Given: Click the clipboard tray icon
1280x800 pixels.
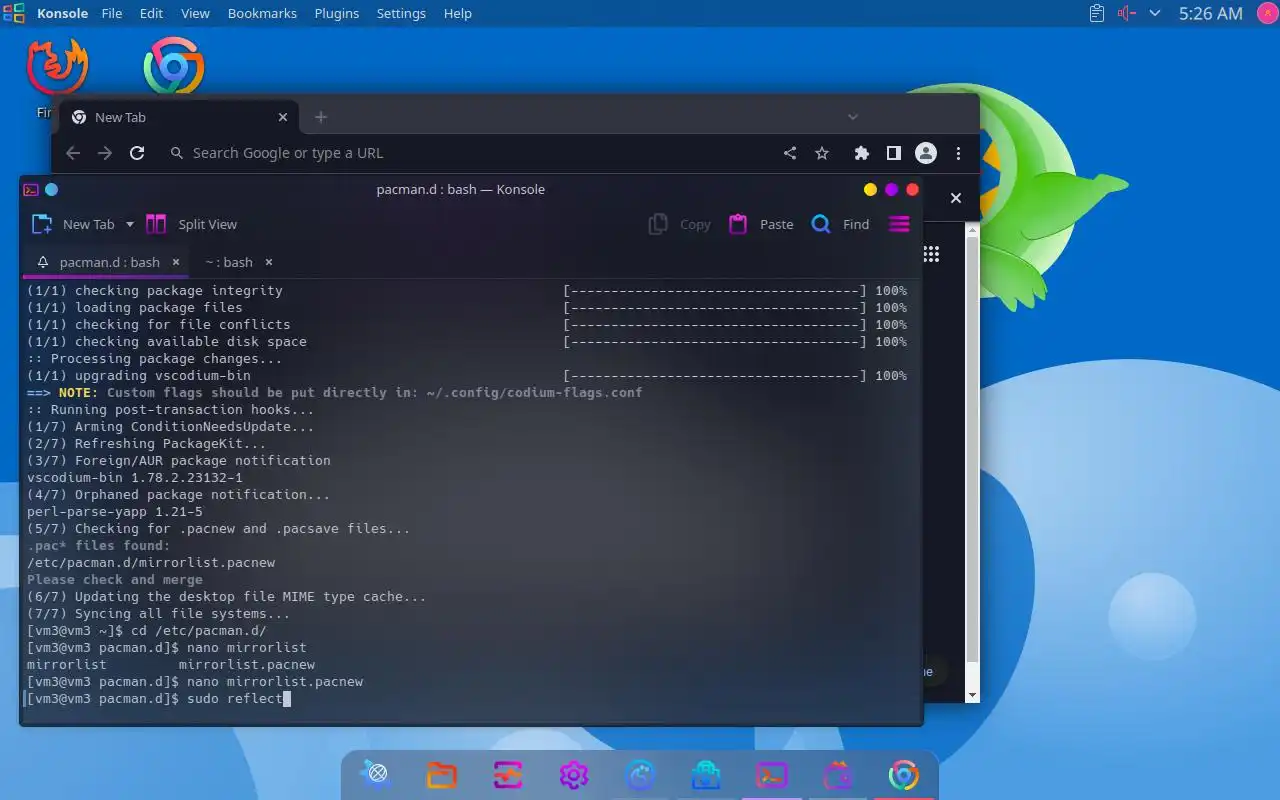Looking at the screenshot, I should pyautogui.click(x=1097, y=13).
